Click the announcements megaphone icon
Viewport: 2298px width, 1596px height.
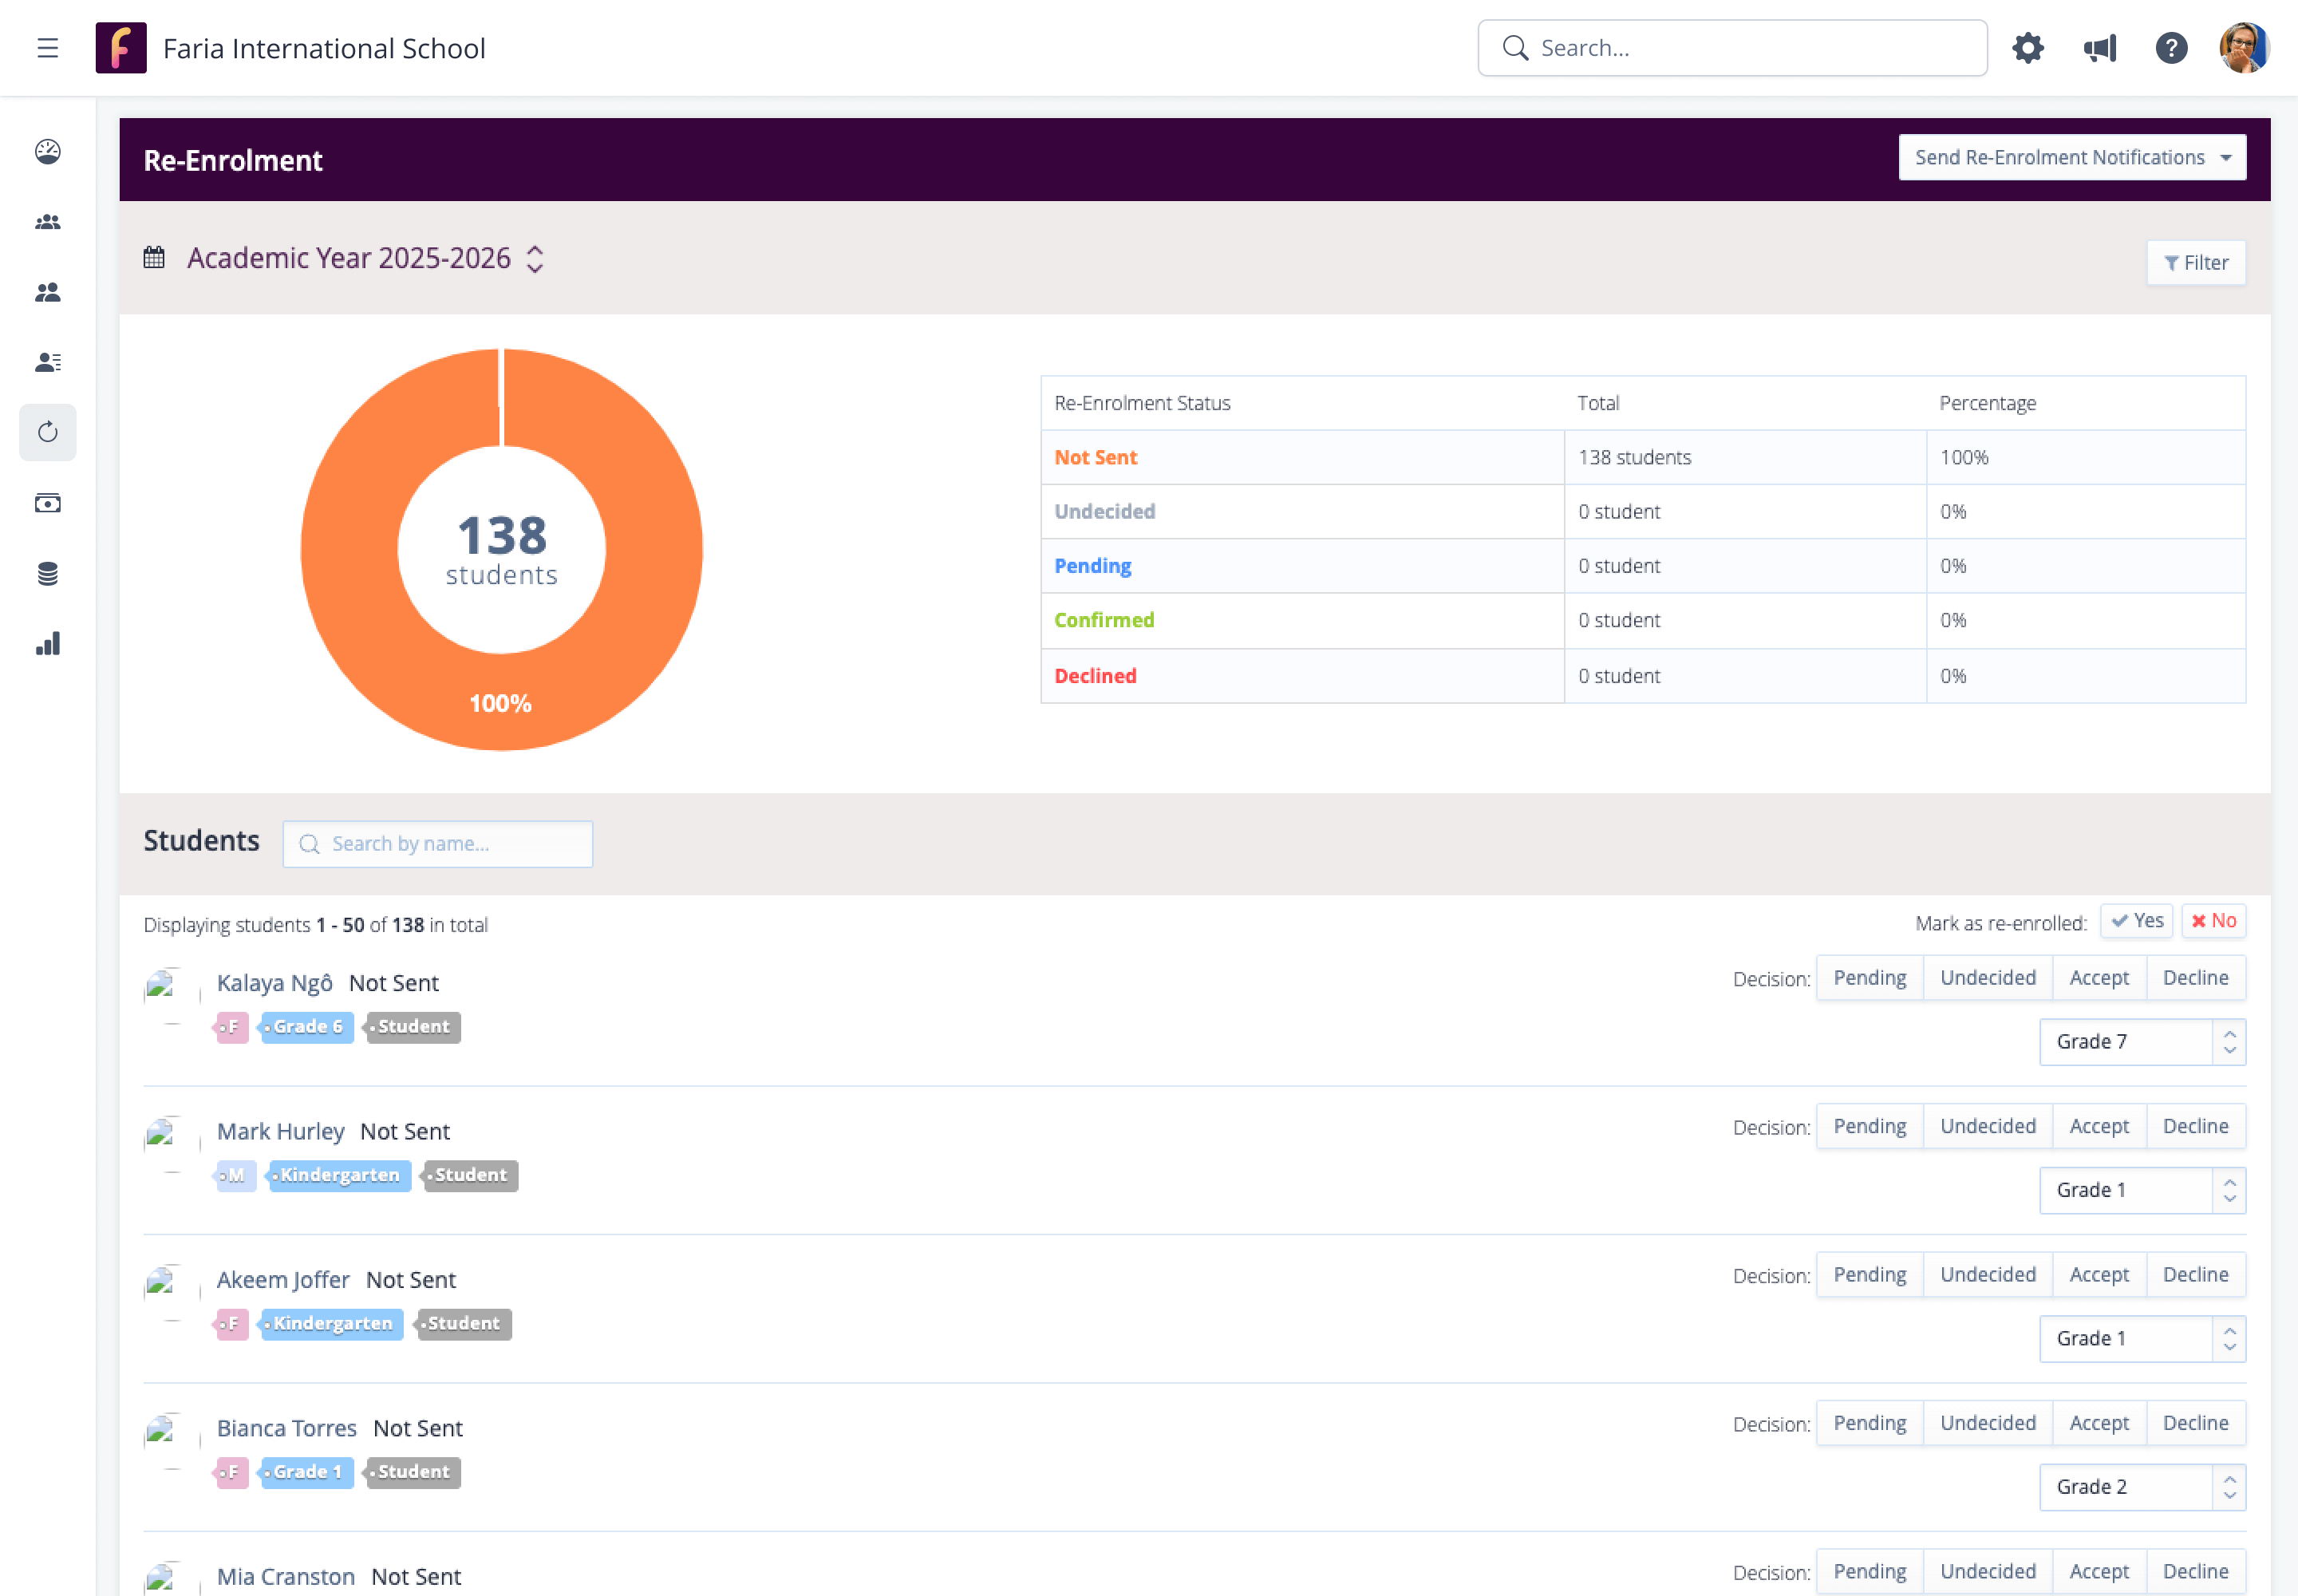point(2099,48)
